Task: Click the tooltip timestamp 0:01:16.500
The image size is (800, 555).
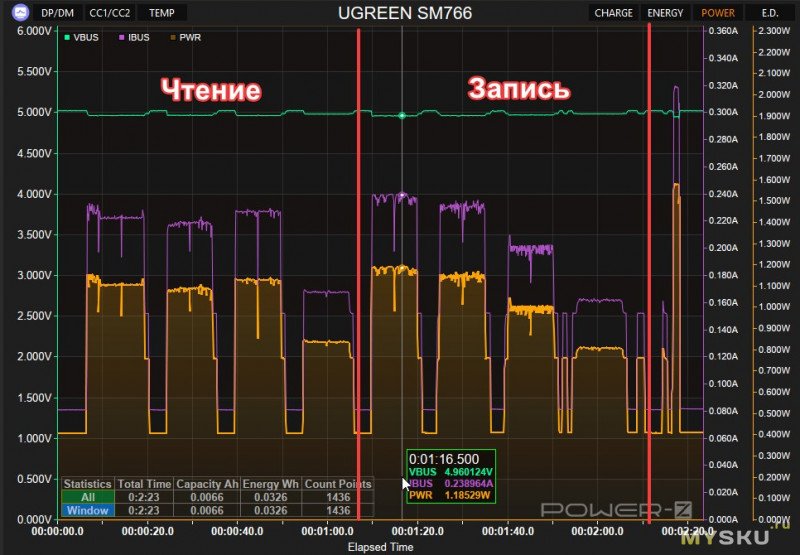Action: click(x=444, y=459)
